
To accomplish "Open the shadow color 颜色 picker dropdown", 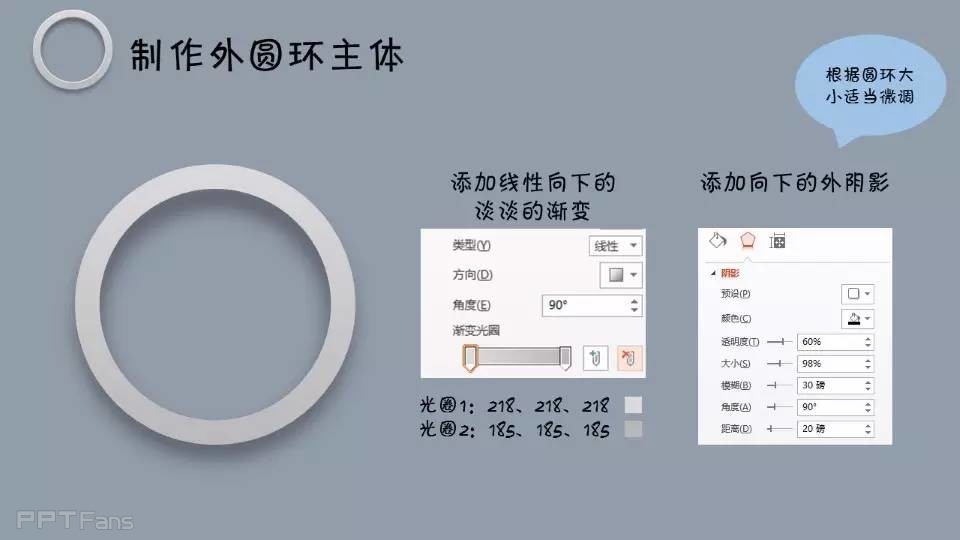I will pyautogui.click(x=857, y=318).
